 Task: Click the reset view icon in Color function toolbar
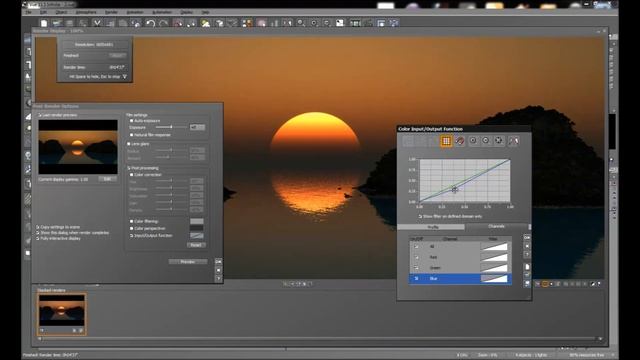pos(499,141)
